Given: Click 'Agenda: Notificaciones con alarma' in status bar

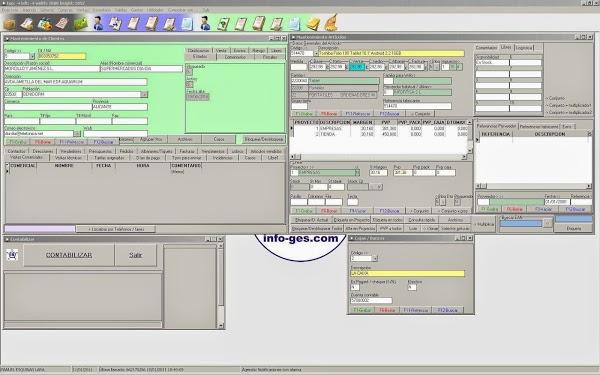Looking at the screenshot, I should (271, 370).
